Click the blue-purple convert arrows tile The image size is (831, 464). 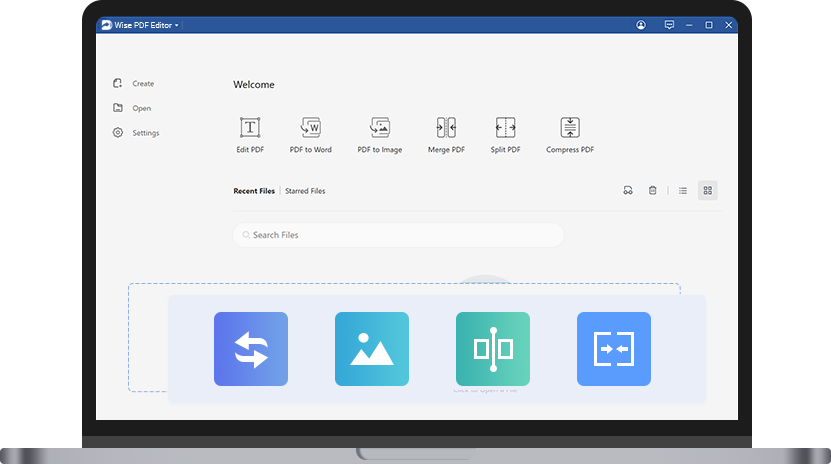pyautogui.click(x=251, y=349)
